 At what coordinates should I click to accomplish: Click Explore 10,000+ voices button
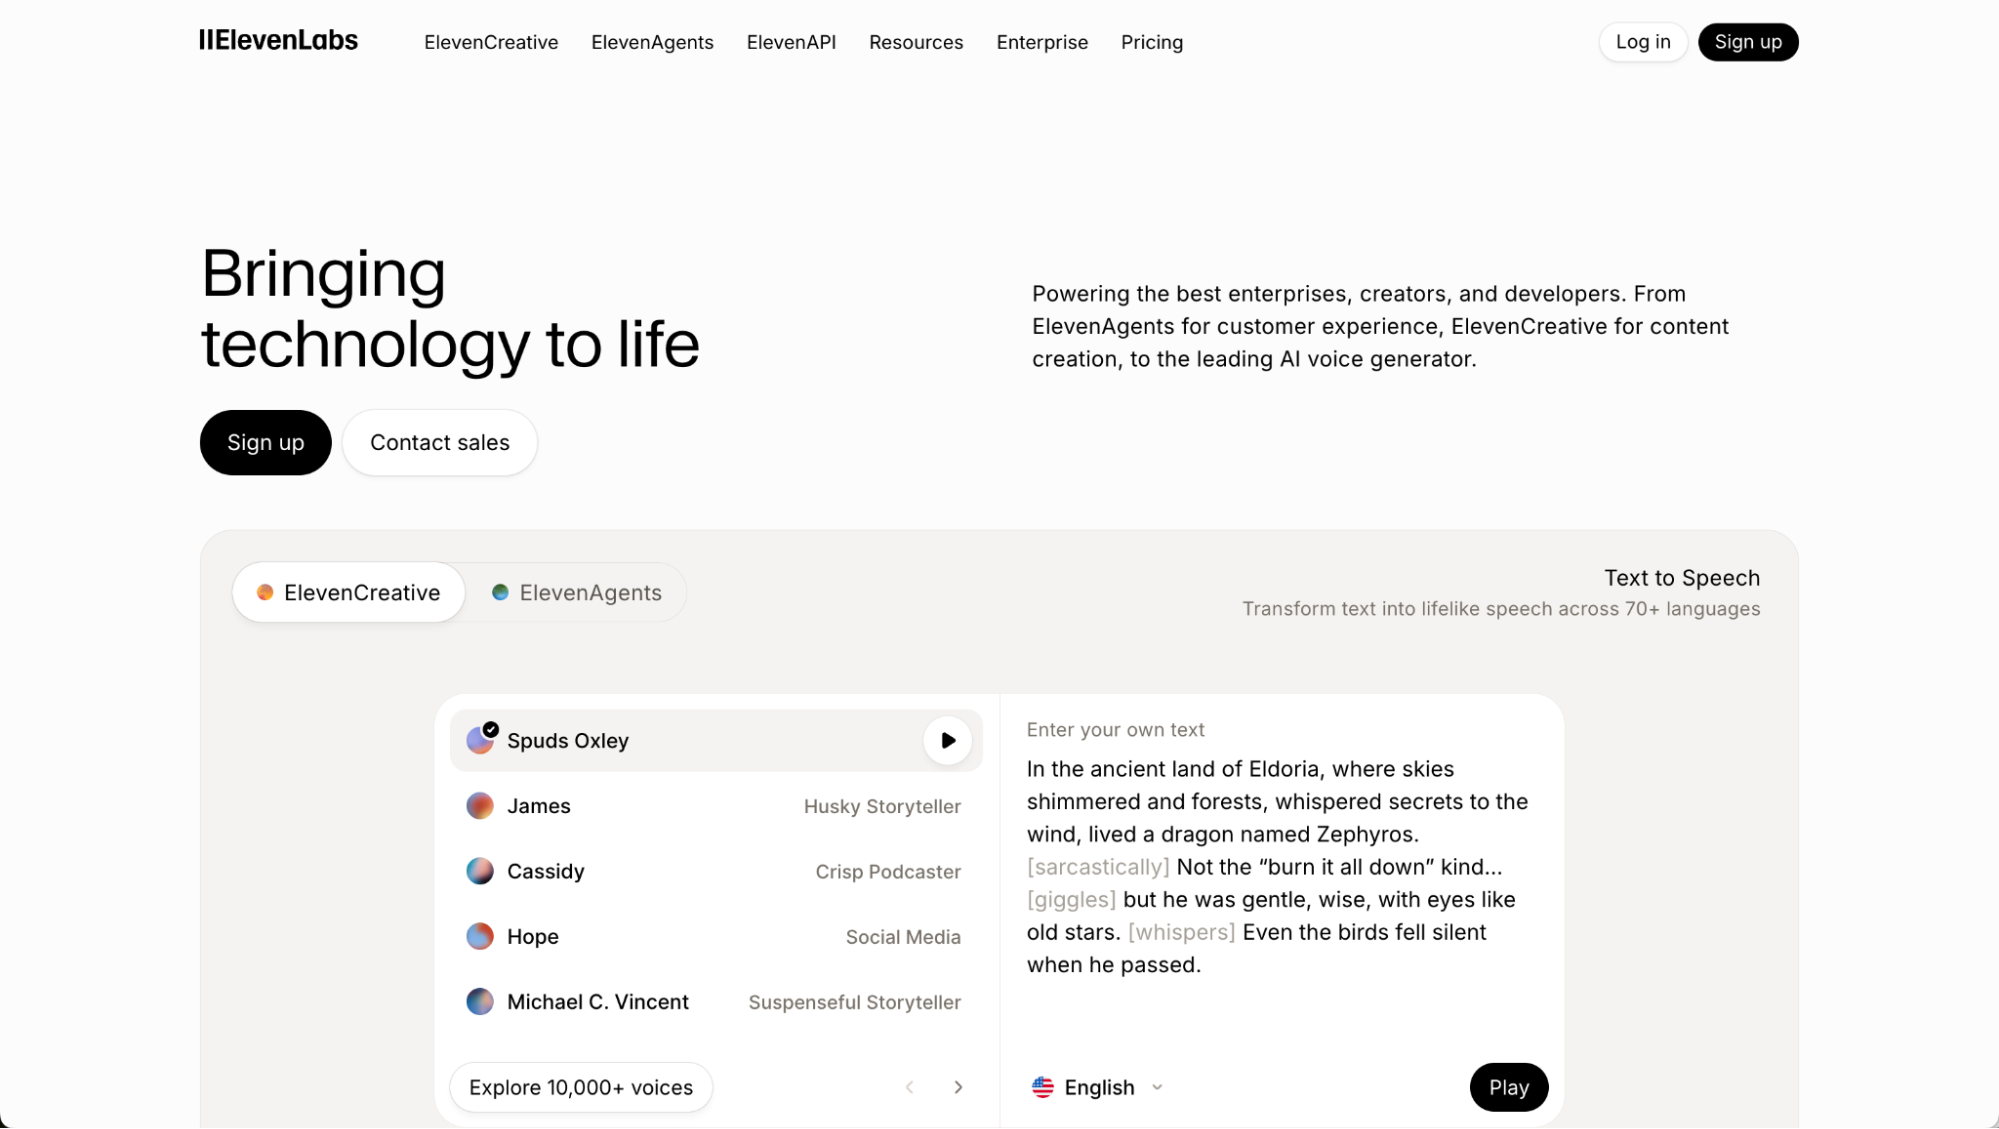pos(581,1087)
